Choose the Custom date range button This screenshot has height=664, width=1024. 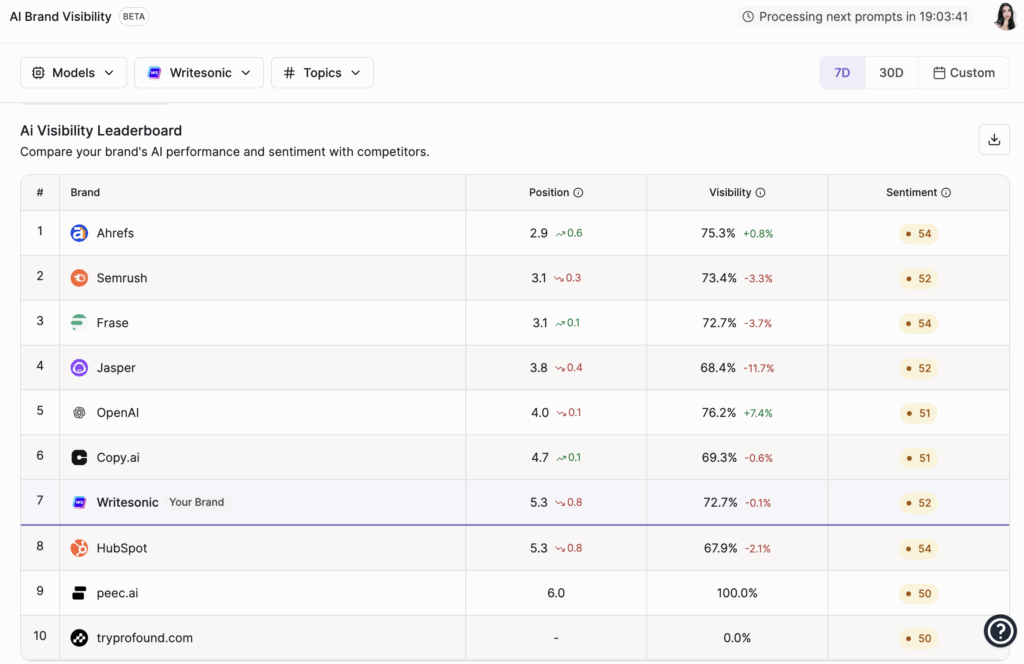click(963, 73)
